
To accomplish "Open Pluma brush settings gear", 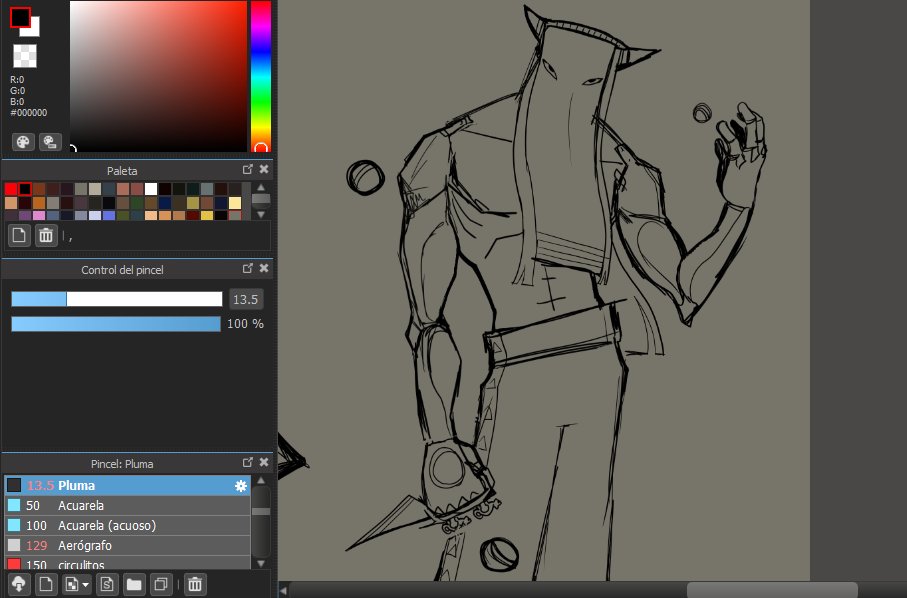I will click(x=241, y=486).
